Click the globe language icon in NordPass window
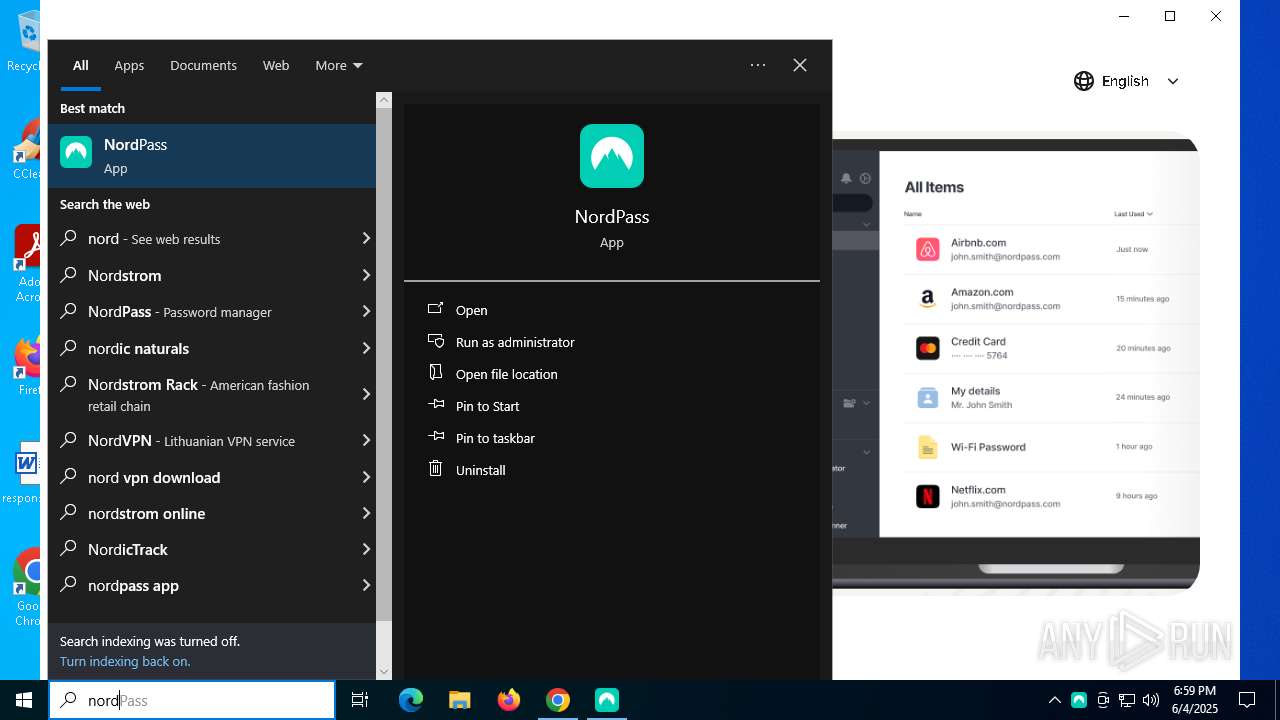This screenshot has height=720, width=1280. 1084,81
